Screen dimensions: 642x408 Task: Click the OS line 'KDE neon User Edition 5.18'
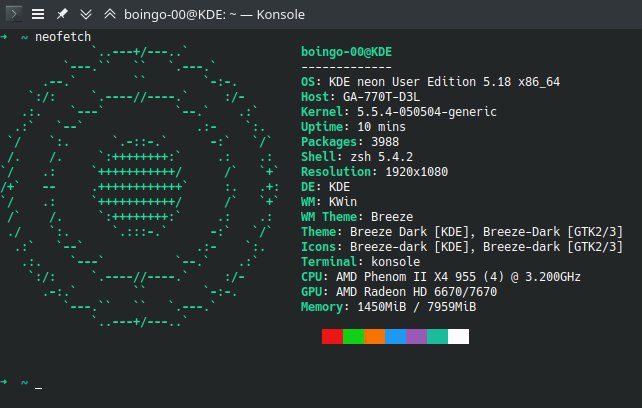coord(420,82)
